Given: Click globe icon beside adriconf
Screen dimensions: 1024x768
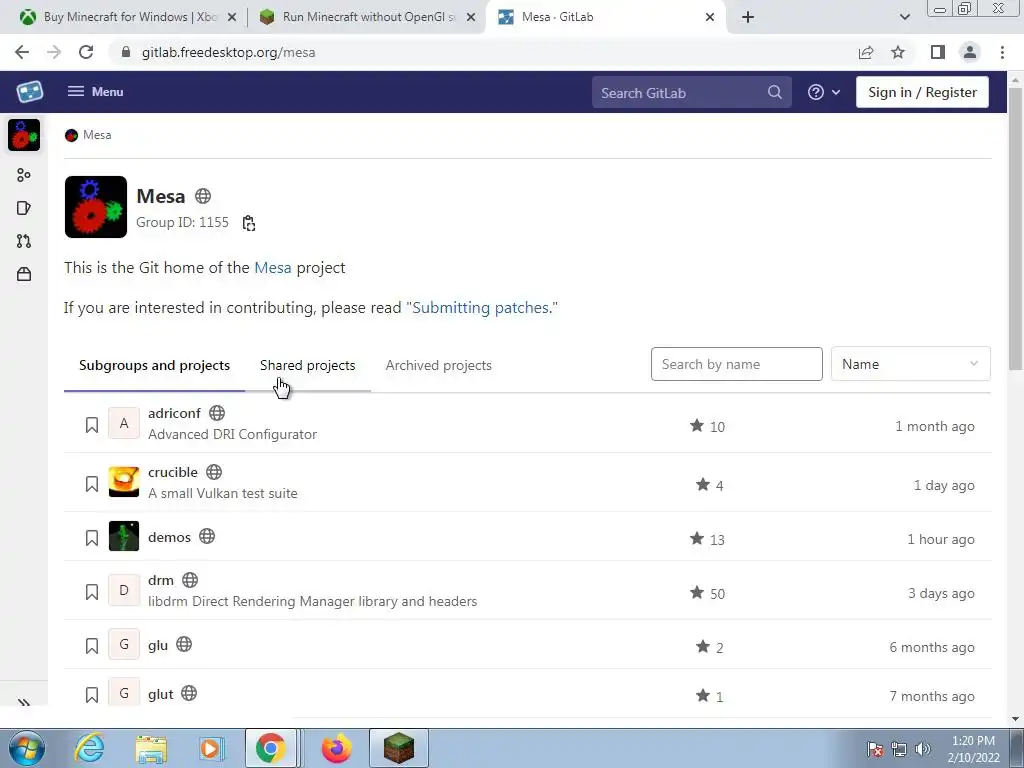Looking at the screenshot, I should coord(217,413).
